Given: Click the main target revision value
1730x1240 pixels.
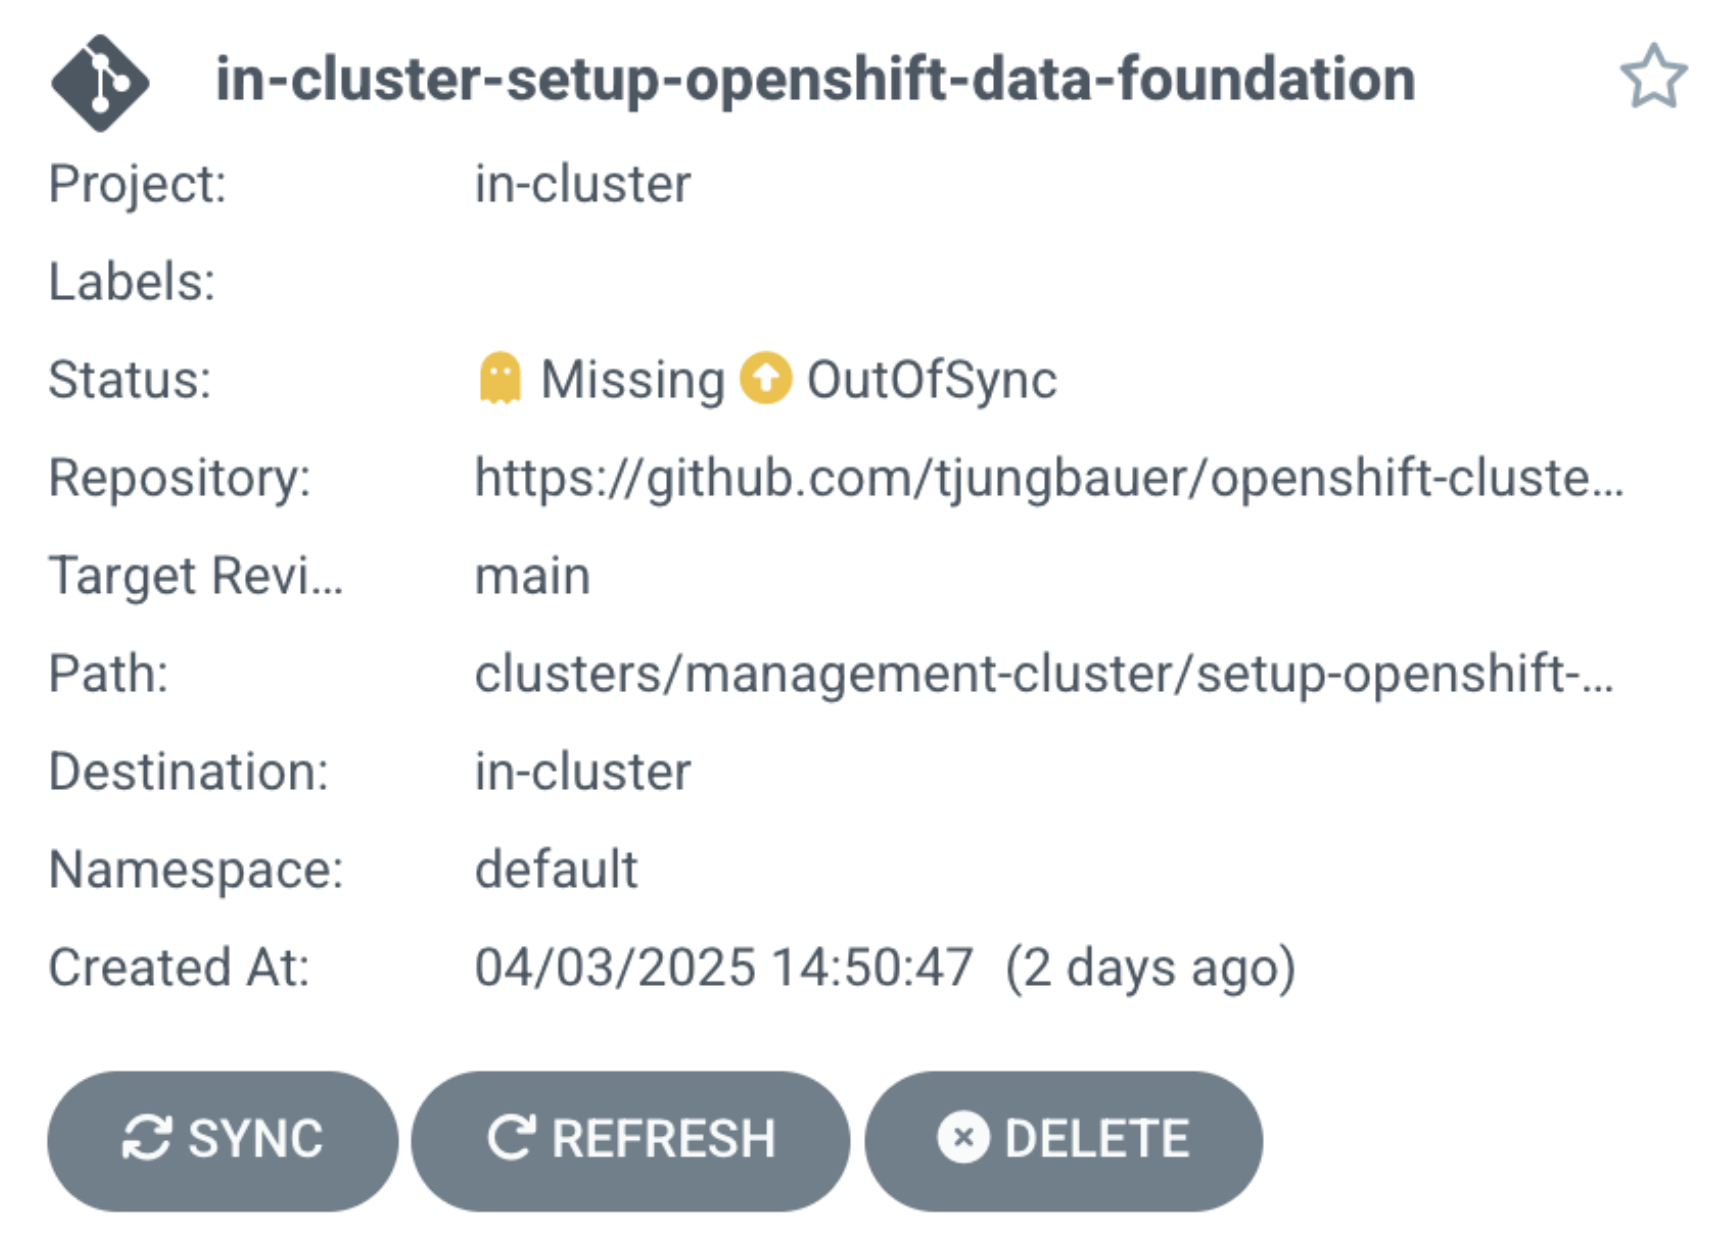Looking at the screenshot, I should click(x=532, y=576).
